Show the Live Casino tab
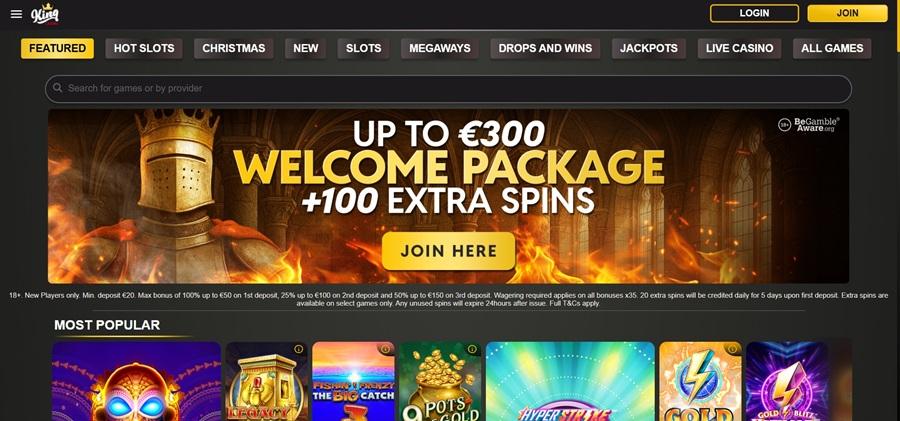Image resolution: width=900 pixels, height=421 pixels. [x=739, y=48]
